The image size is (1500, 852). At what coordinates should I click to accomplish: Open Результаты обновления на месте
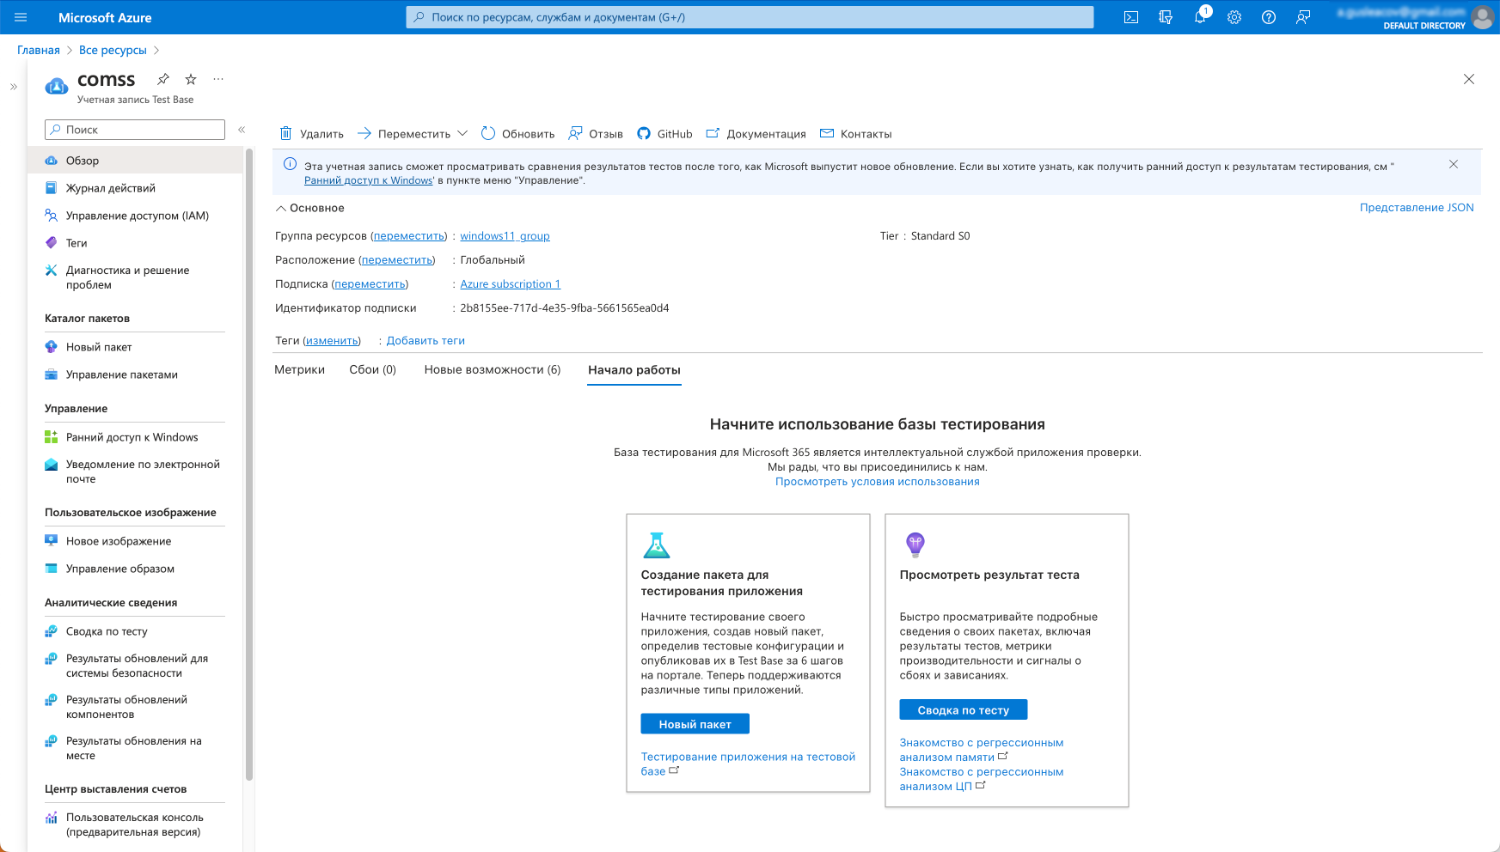coord(135,748)
